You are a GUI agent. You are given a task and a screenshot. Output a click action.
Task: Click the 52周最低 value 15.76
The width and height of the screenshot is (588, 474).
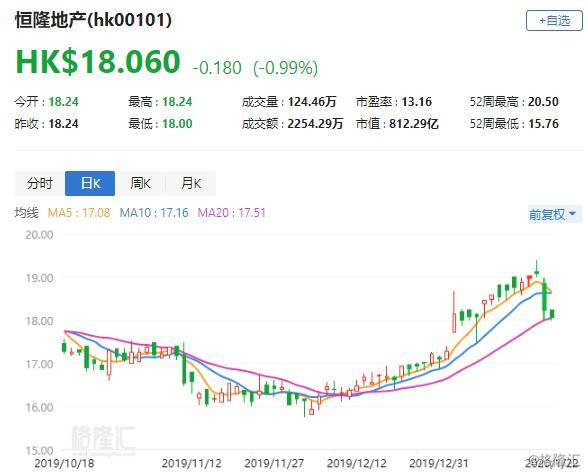click(x=543, y=123)
